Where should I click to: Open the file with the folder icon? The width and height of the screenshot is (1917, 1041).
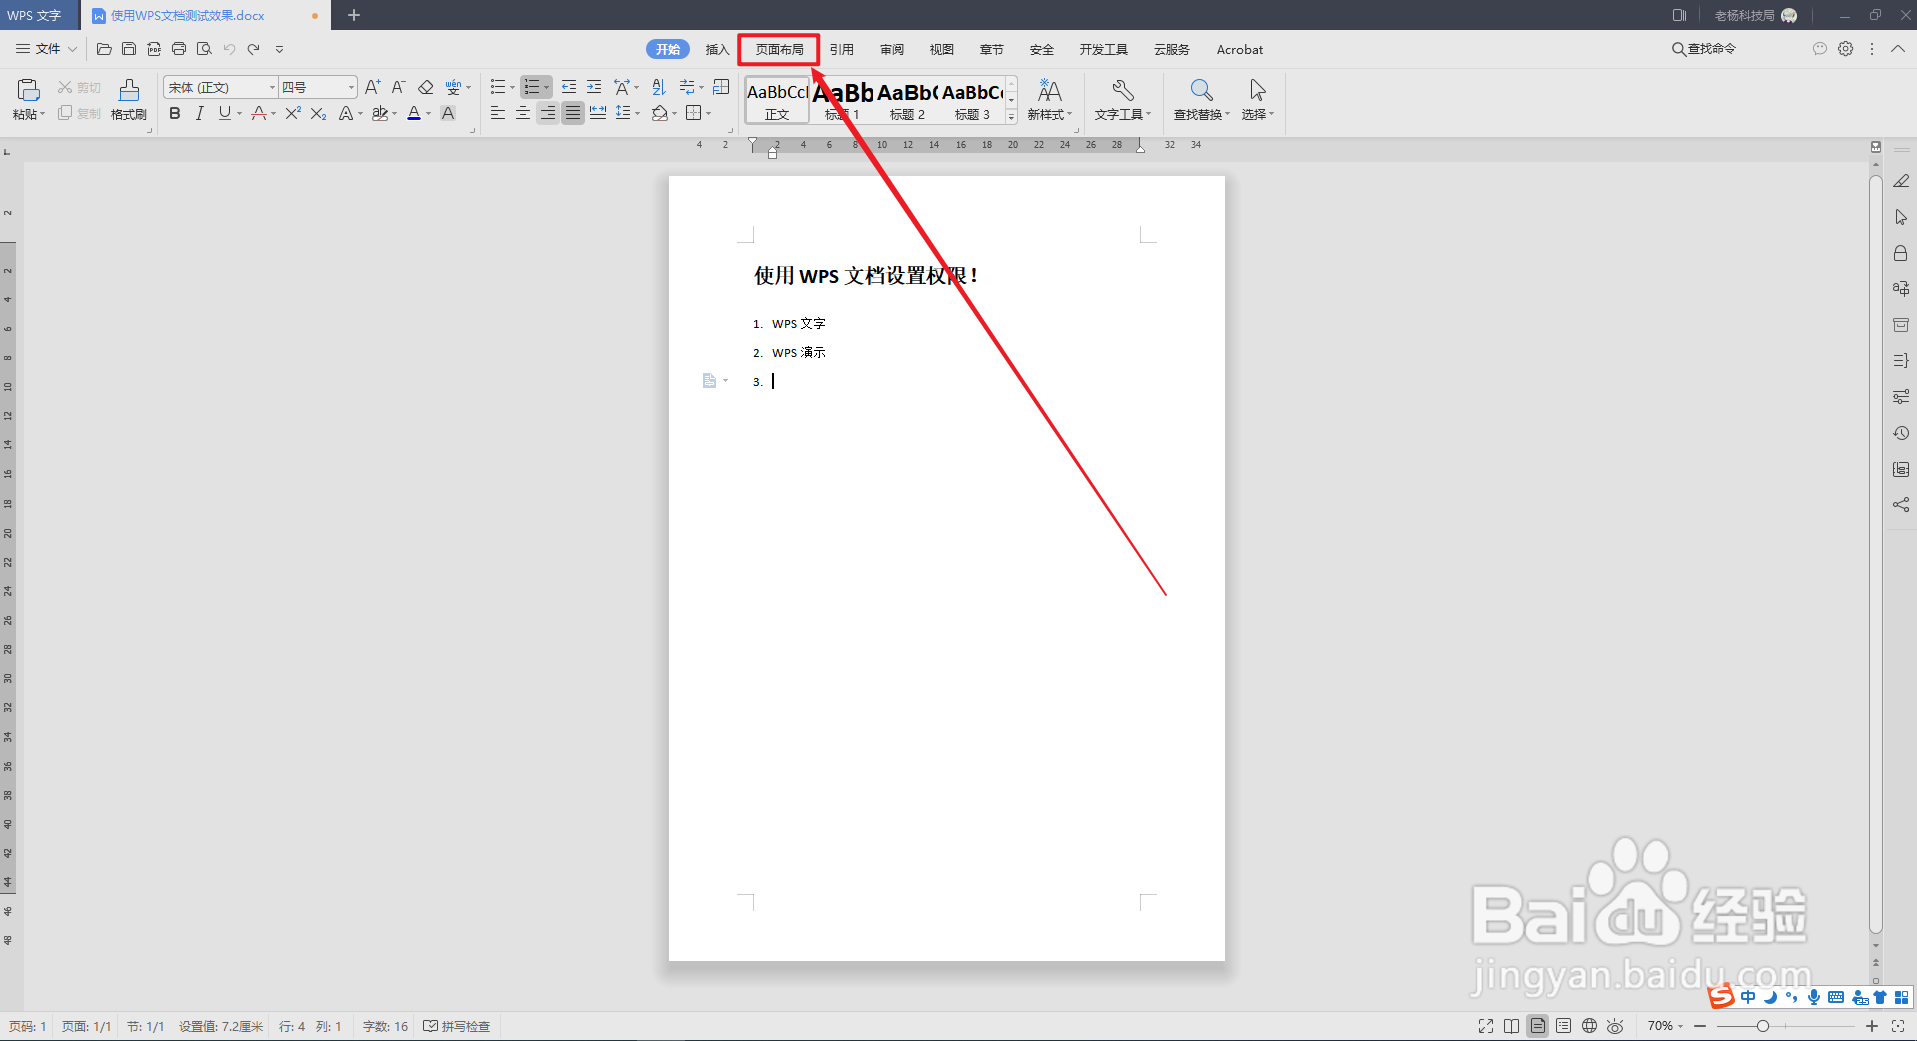[104, 49]
